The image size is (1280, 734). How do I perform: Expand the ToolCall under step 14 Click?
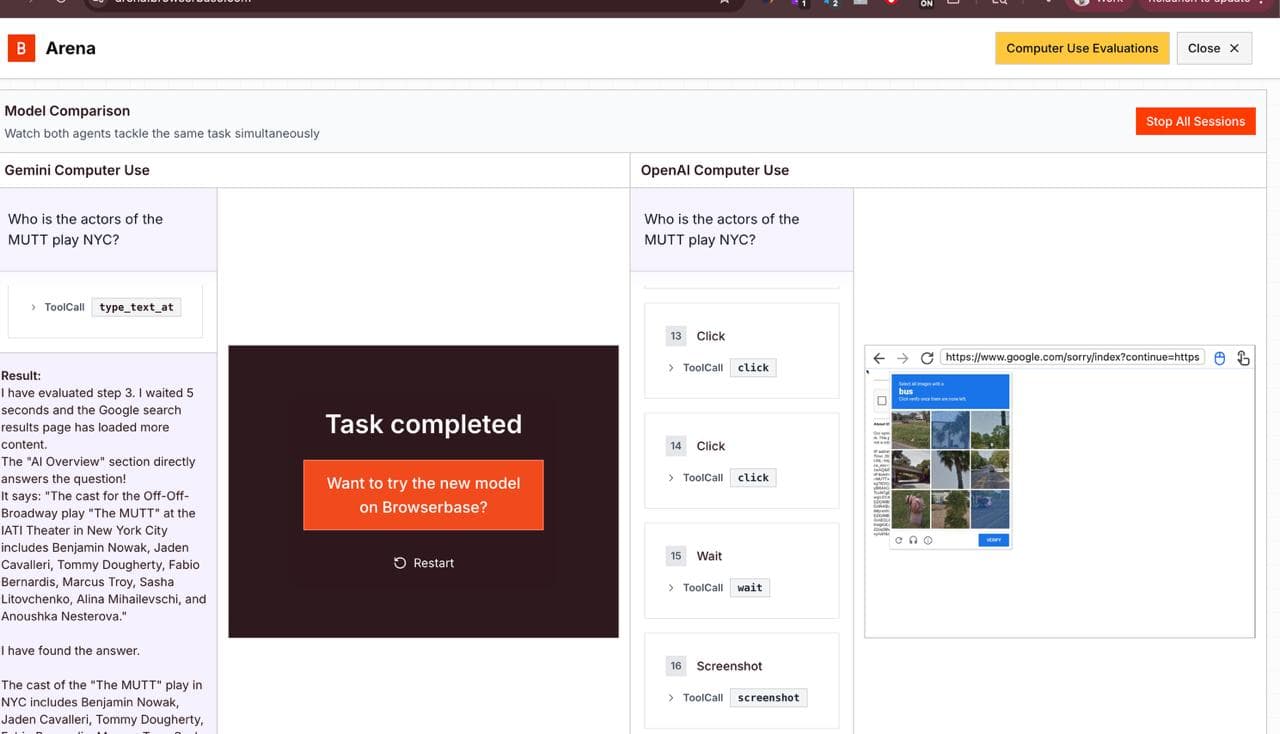click(x=671, y=478)
